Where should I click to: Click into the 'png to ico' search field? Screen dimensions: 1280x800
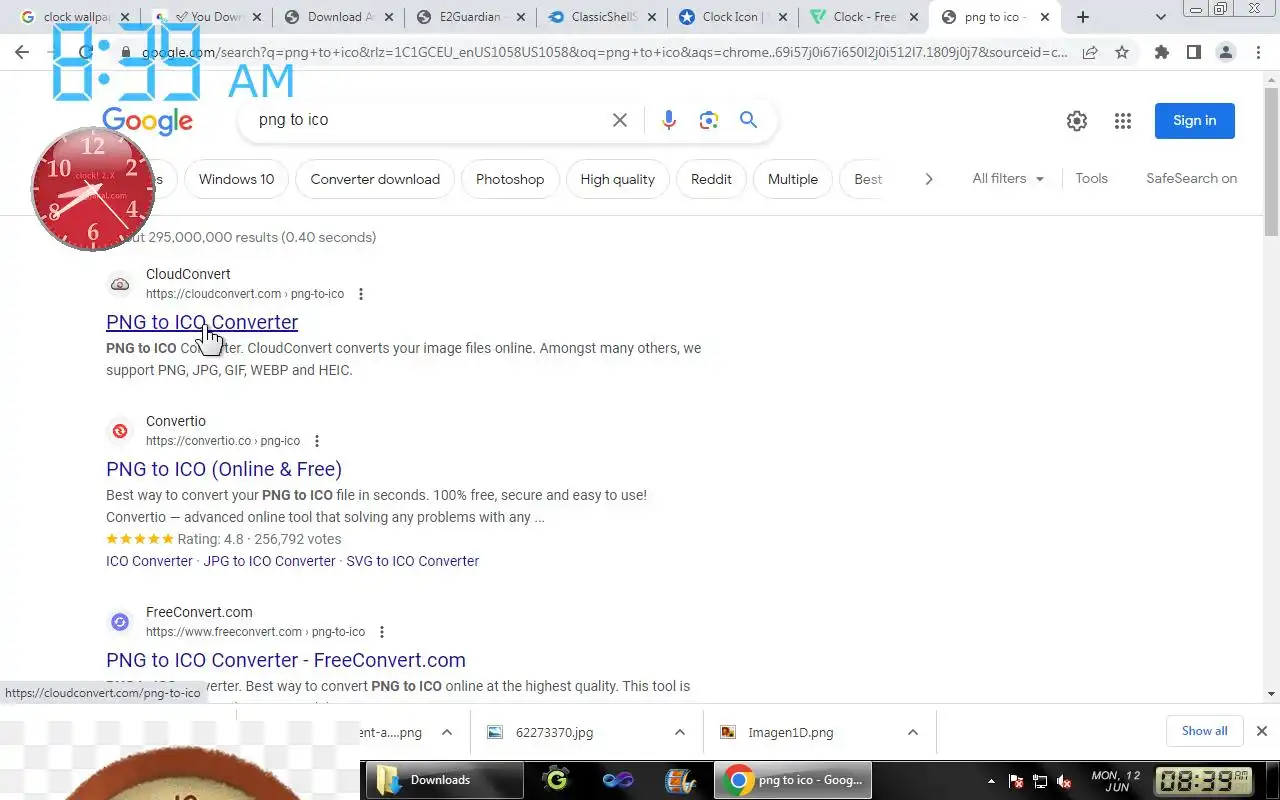pos(425,120)
